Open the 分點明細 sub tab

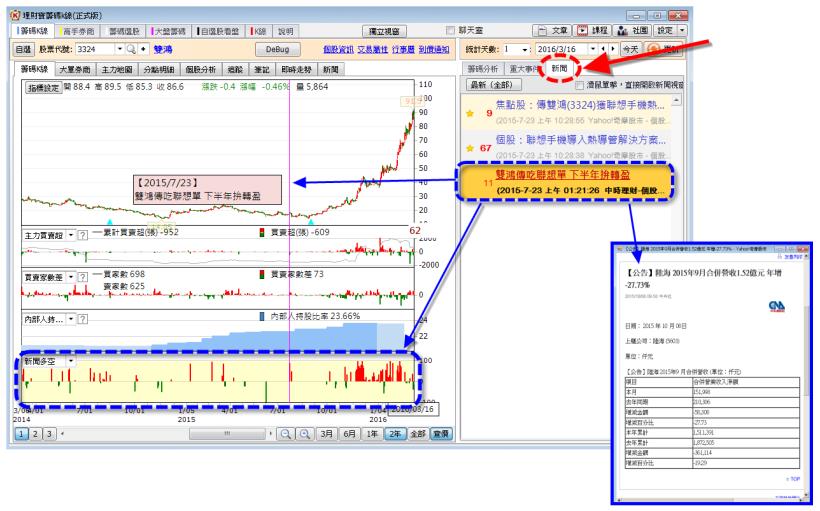[158, 69]
